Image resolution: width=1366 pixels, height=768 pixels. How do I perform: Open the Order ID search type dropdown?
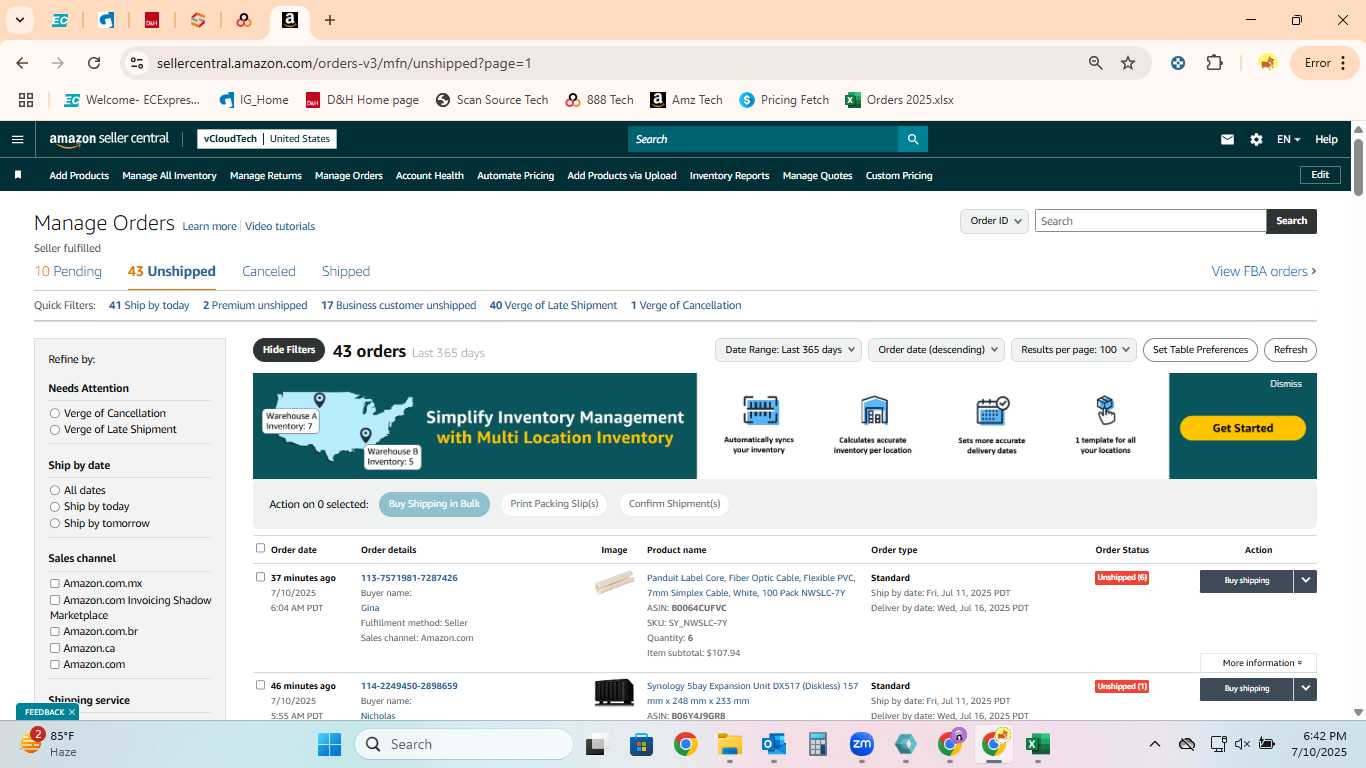[x=994, y=221]
